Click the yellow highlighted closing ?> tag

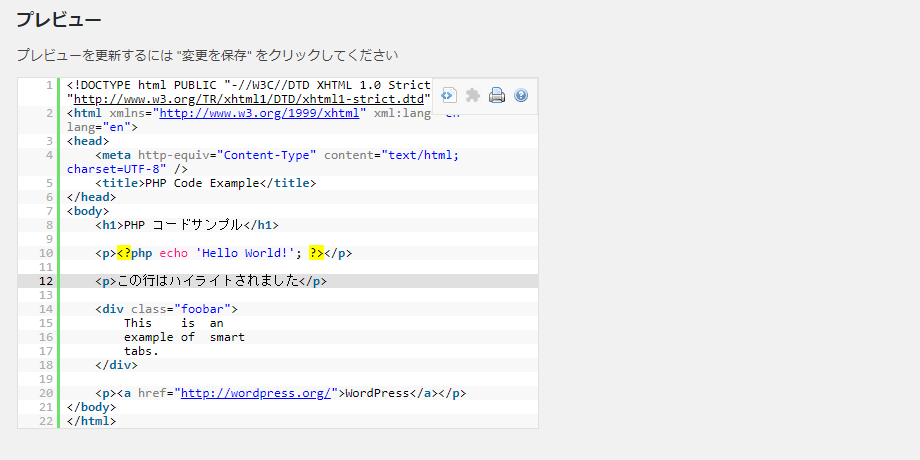click(316, 253)
